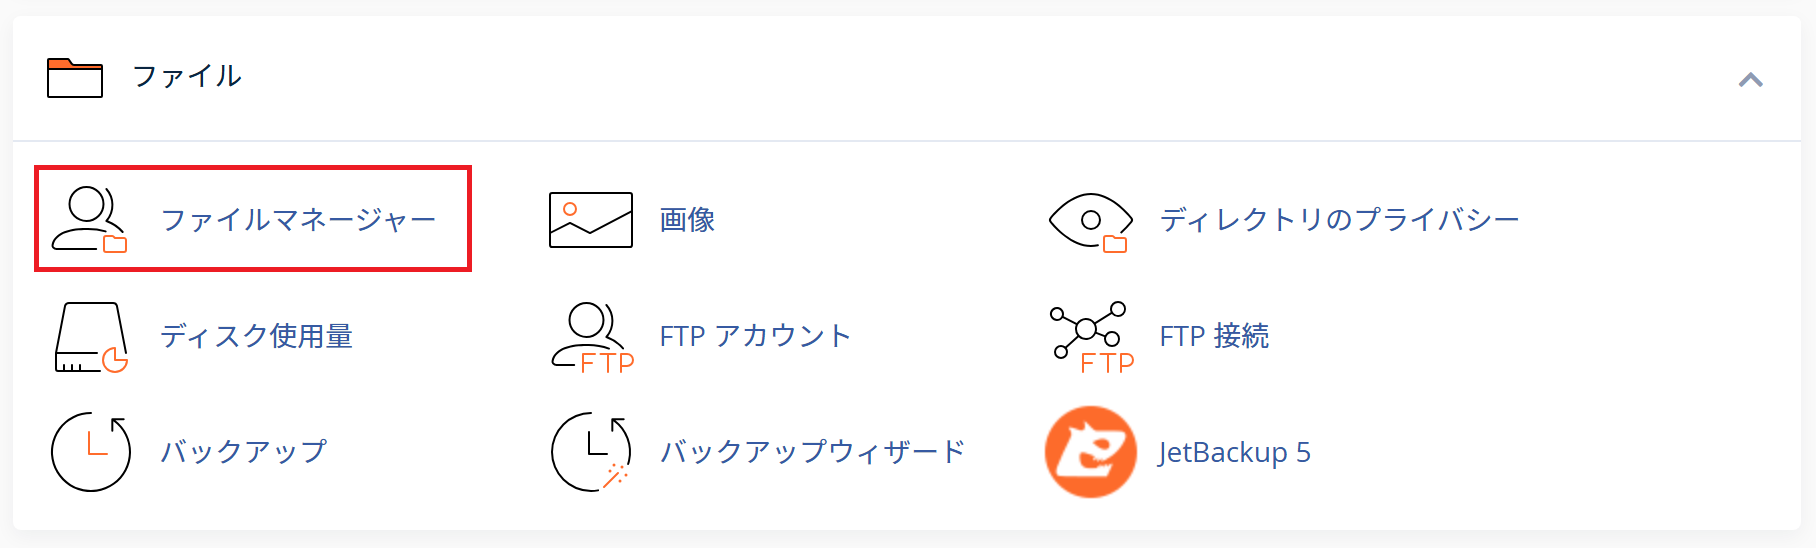1816x548 pixels.
Task: Select the ディスク使用量 disk drive icon
Action: coord(91,338)
